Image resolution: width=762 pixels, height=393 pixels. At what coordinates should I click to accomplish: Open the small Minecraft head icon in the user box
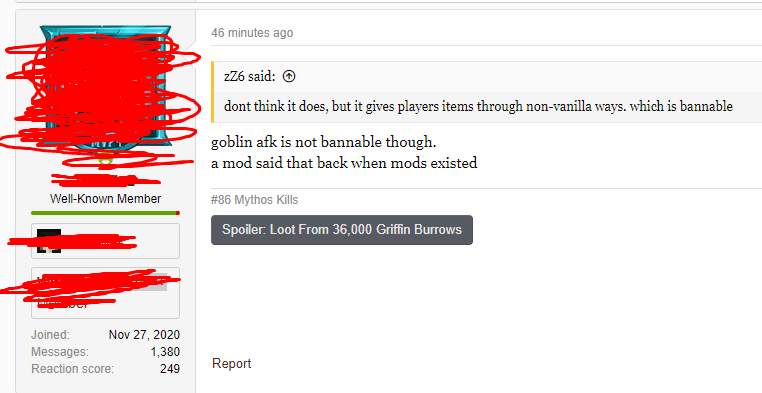(x=49, y=241)
